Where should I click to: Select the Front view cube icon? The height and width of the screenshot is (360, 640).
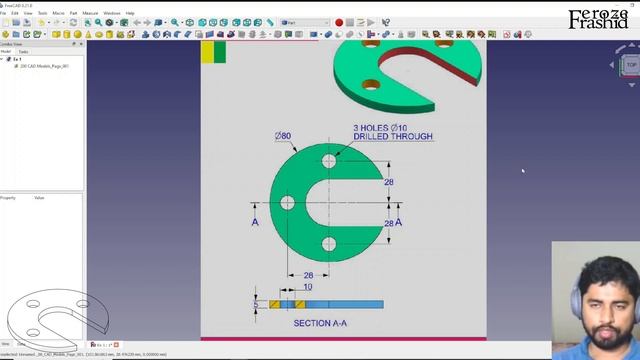coord(202,22)
